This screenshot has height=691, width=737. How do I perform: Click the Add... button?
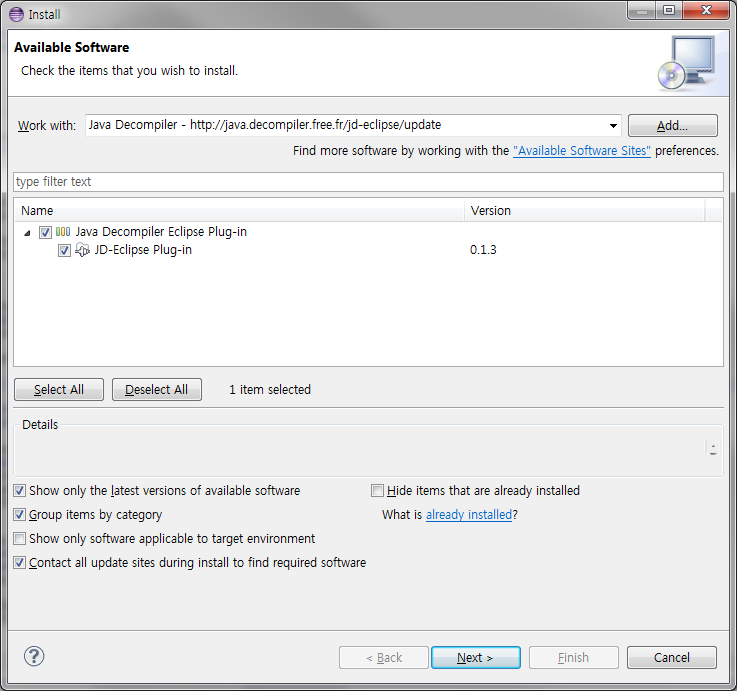pyautogui.click(x=673, y=126)
